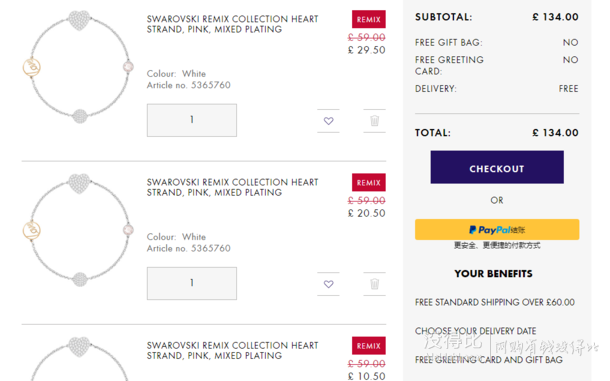Edit quantity field of first bracelet
Viewport: 610px width, 381px height.
coord(192,120)
